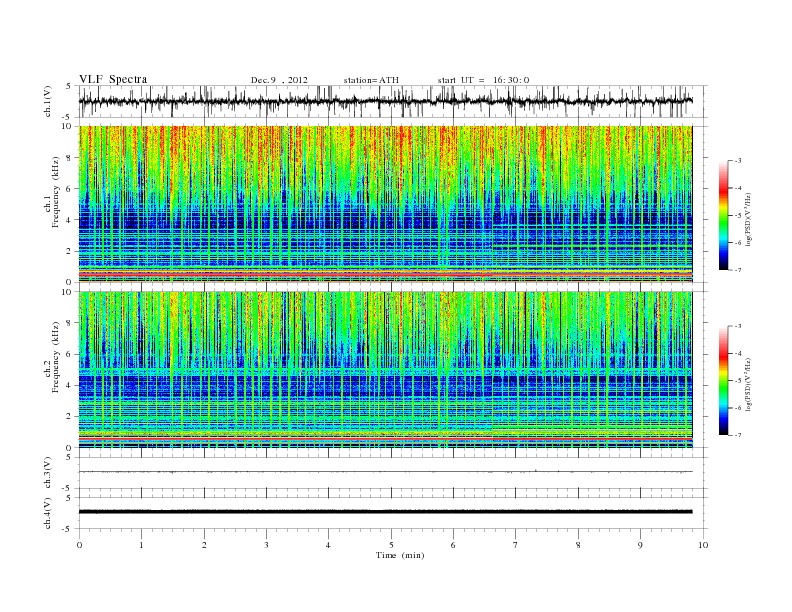Click the "3" tick on the time axis
Viewport: 792px width, 612px height.
[x=266, y=545]
